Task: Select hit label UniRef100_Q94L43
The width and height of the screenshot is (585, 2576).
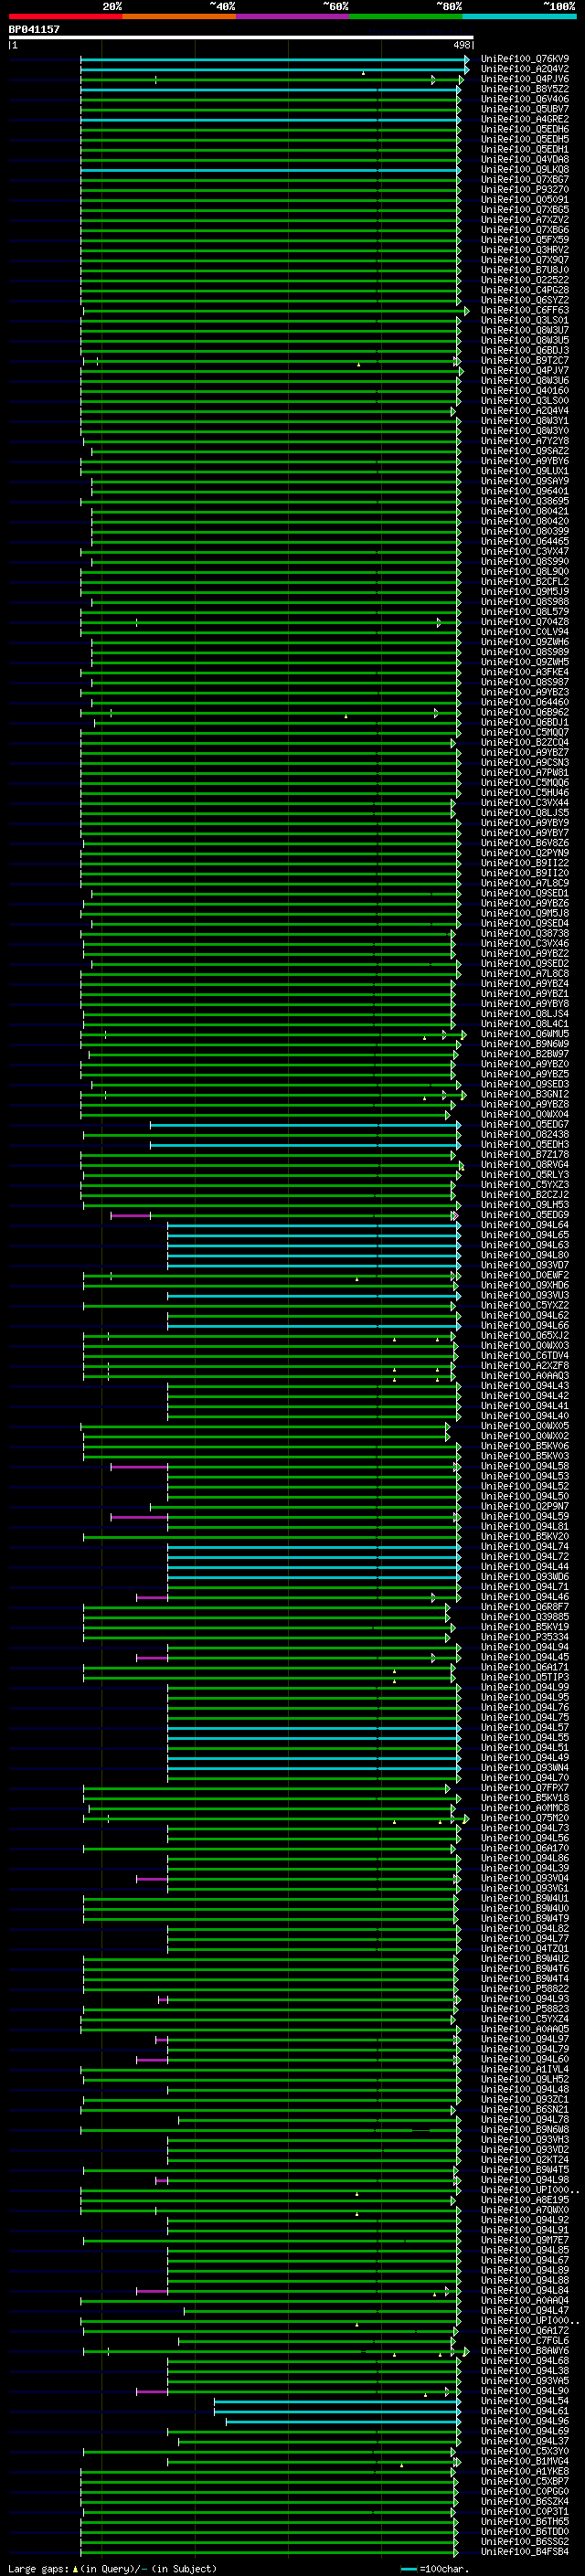Action: [525, 1386]
